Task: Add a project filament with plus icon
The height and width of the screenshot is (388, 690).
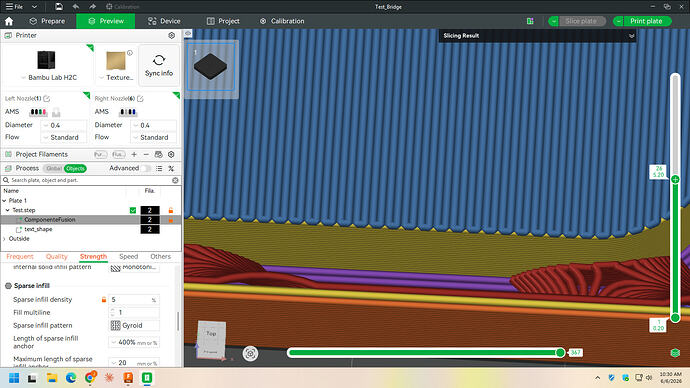Action: pyautogui.click(x=134, y=154)
